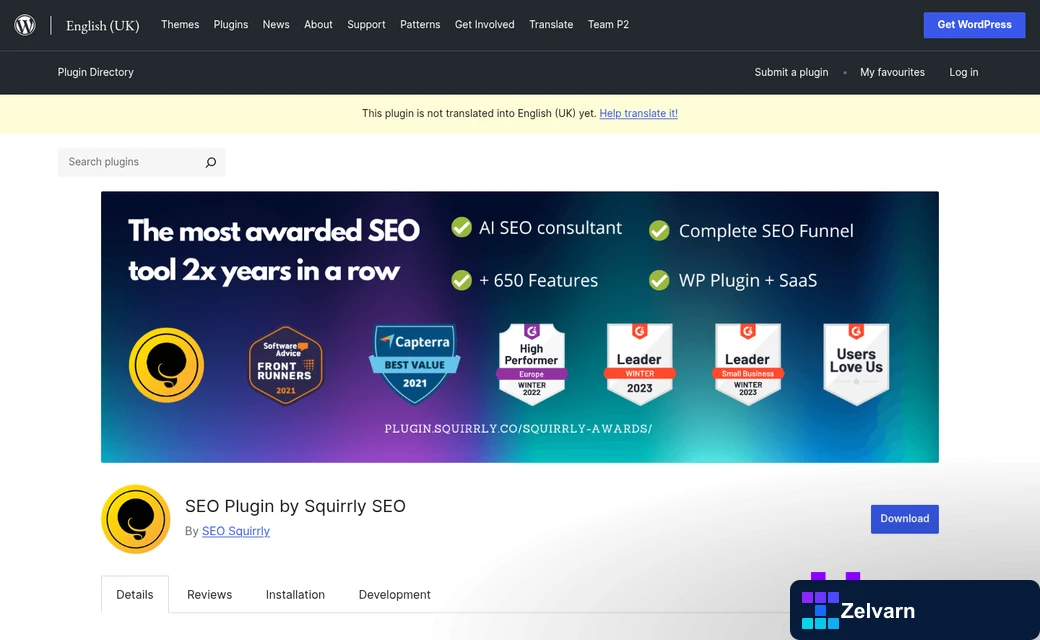Click the High Performer Europe badge

pyautogui.click(x=531, y=364)
